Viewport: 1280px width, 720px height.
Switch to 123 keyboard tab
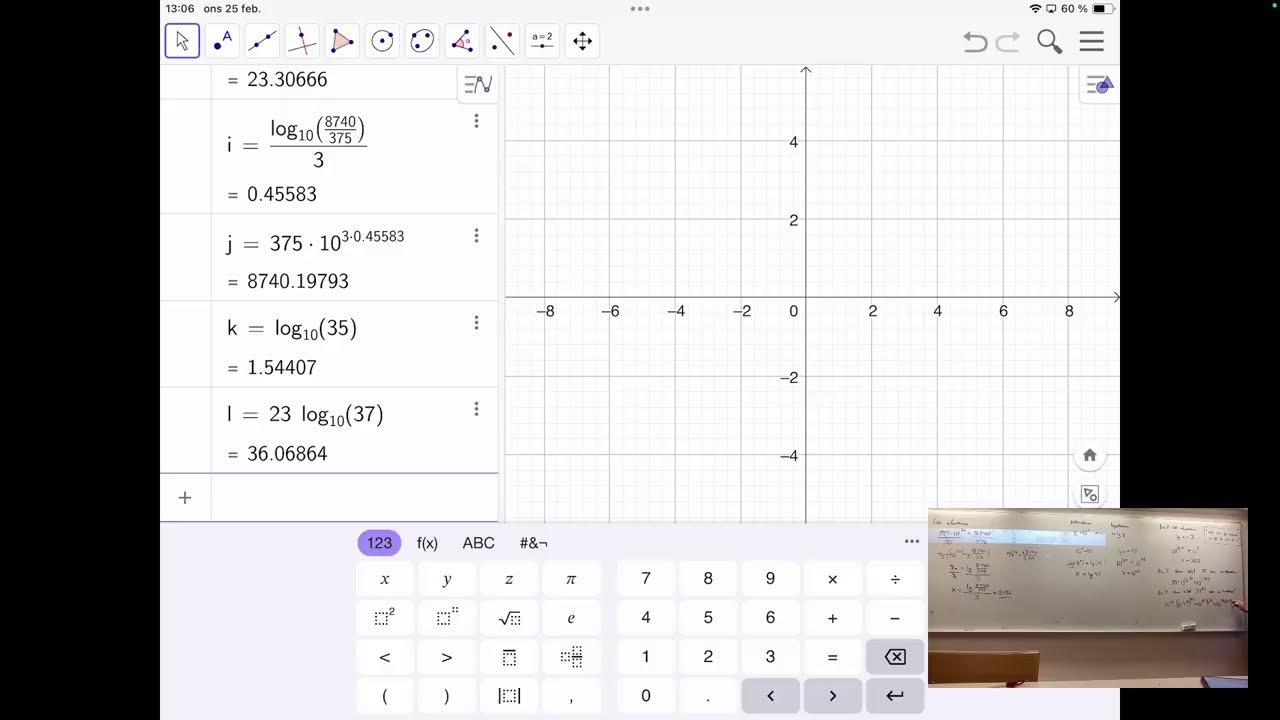coord(379,543)
